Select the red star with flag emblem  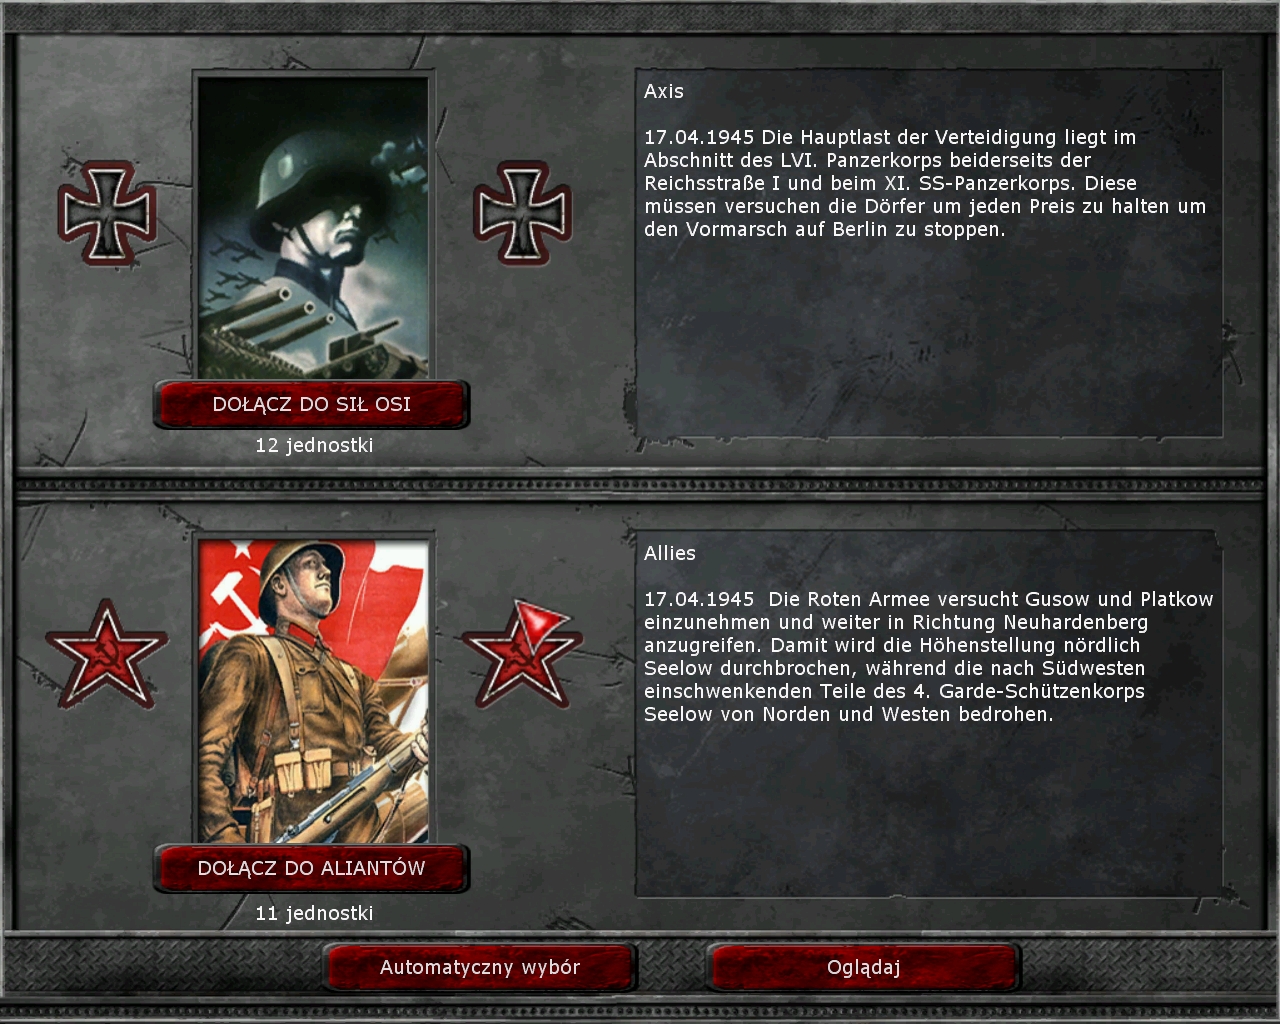click(522, 654)
